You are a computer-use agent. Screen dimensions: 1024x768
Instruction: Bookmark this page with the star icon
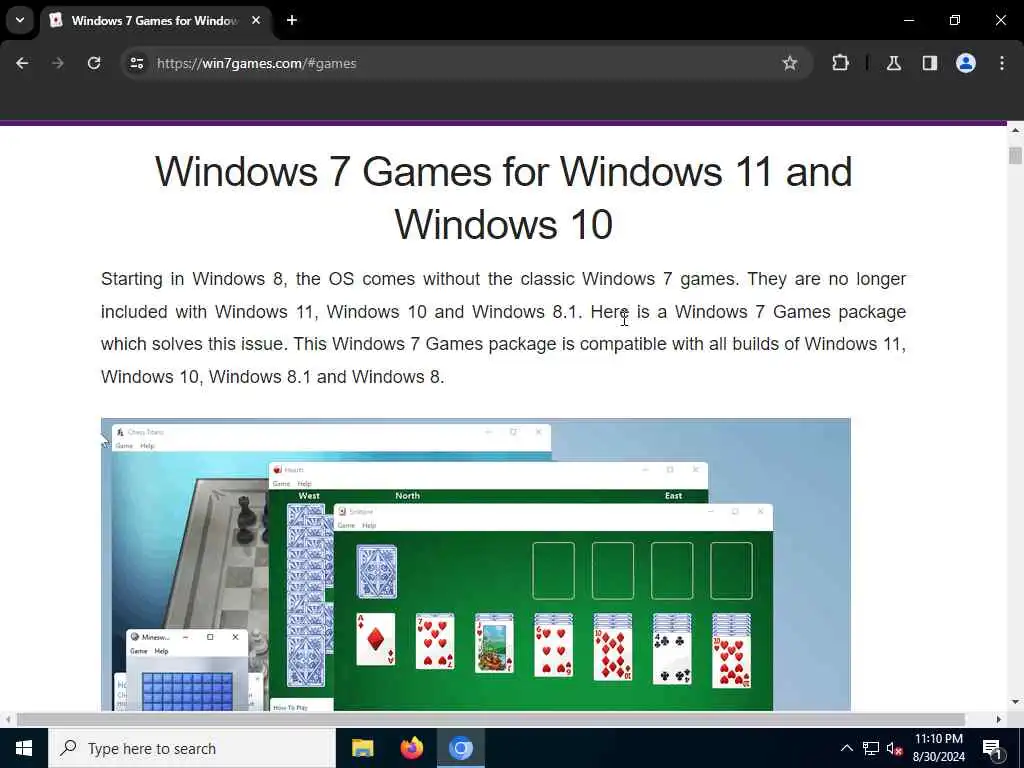[x=790, y=63]
